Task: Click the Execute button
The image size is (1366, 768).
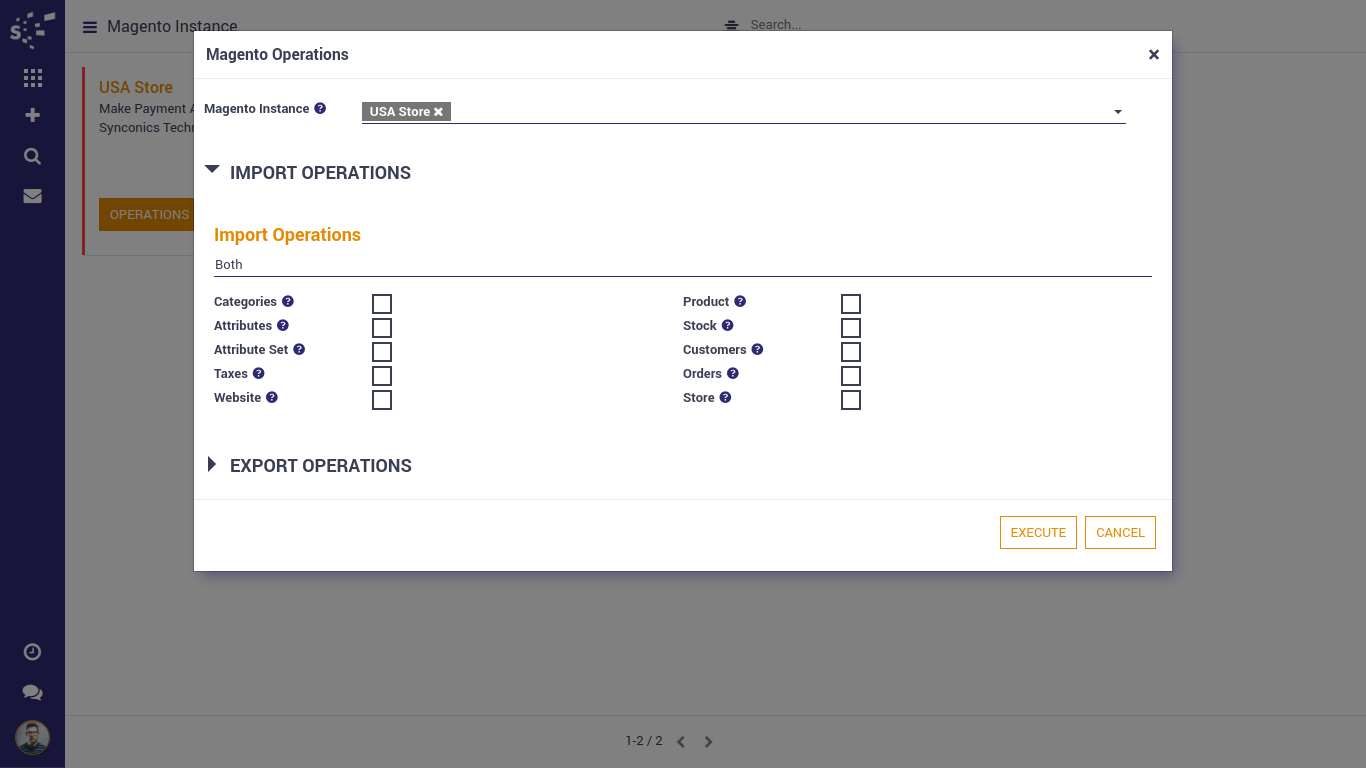Action: [x=1038, y=533]
